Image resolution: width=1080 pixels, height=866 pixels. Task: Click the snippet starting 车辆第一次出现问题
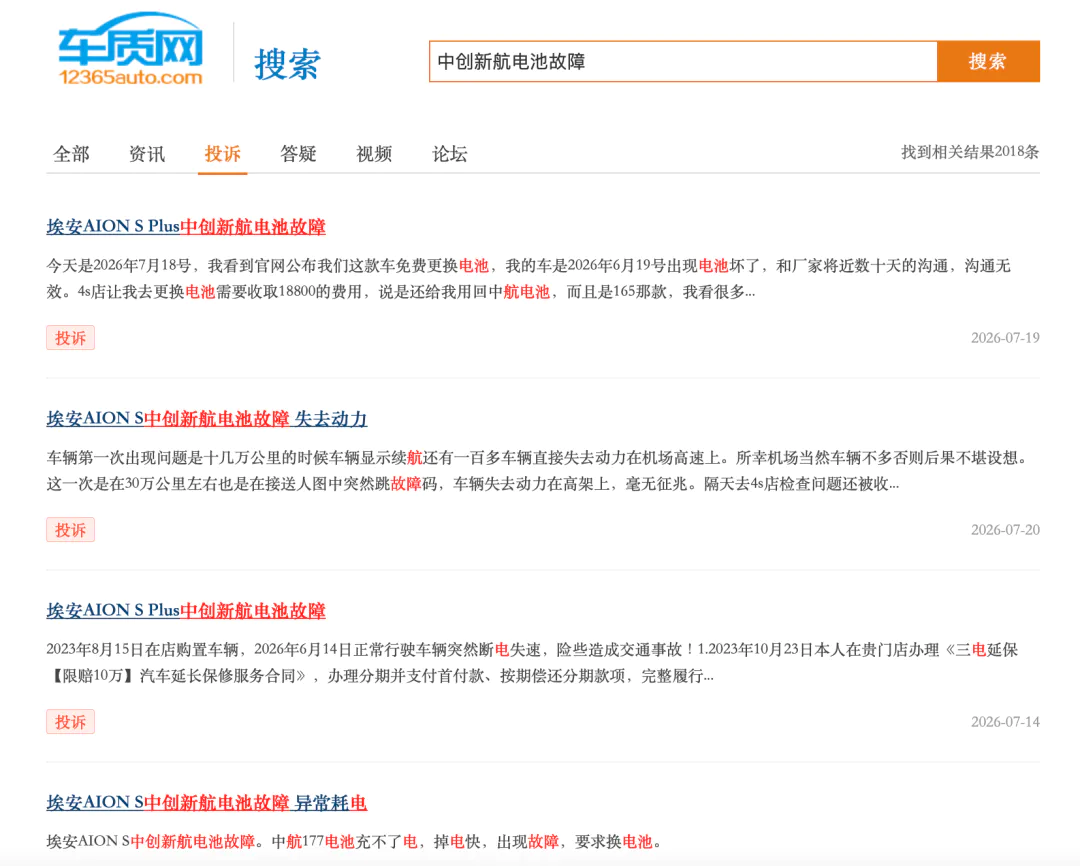point(537,471)
